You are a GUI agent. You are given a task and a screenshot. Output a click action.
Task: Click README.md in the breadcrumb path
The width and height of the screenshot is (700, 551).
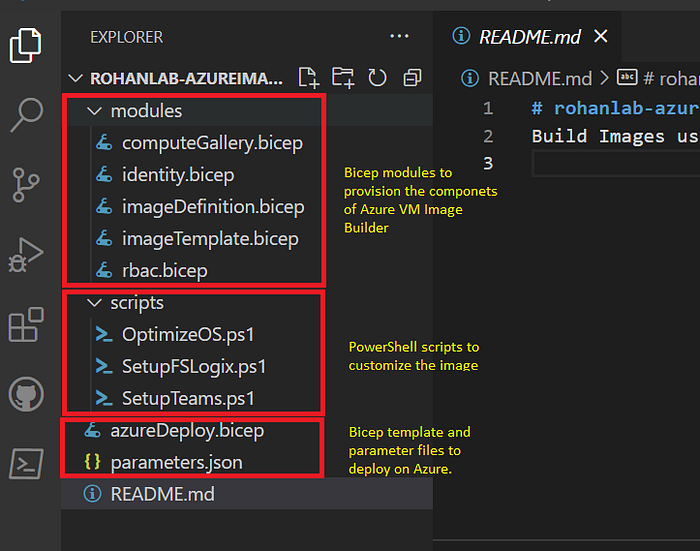point(539,79)
